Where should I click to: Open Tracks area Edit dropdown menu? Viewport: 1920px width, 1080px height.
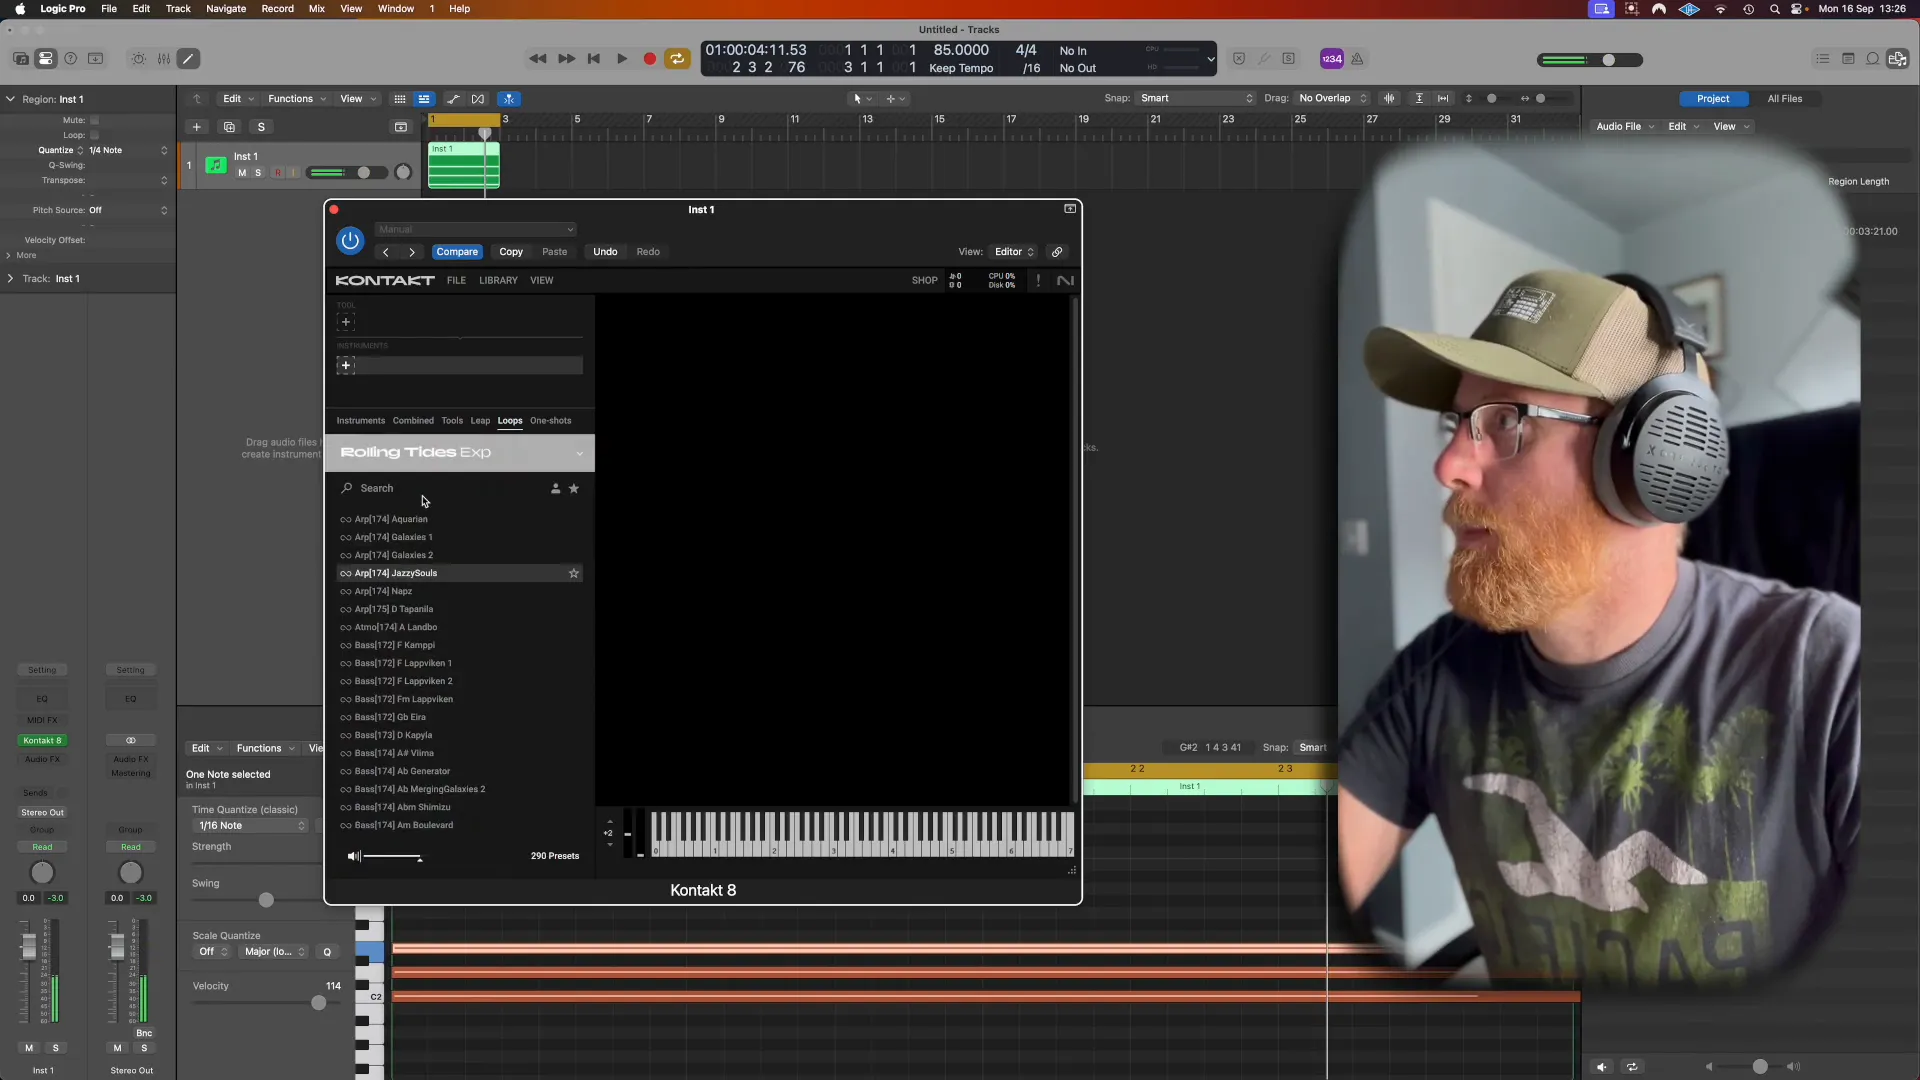tap(238, 99)
